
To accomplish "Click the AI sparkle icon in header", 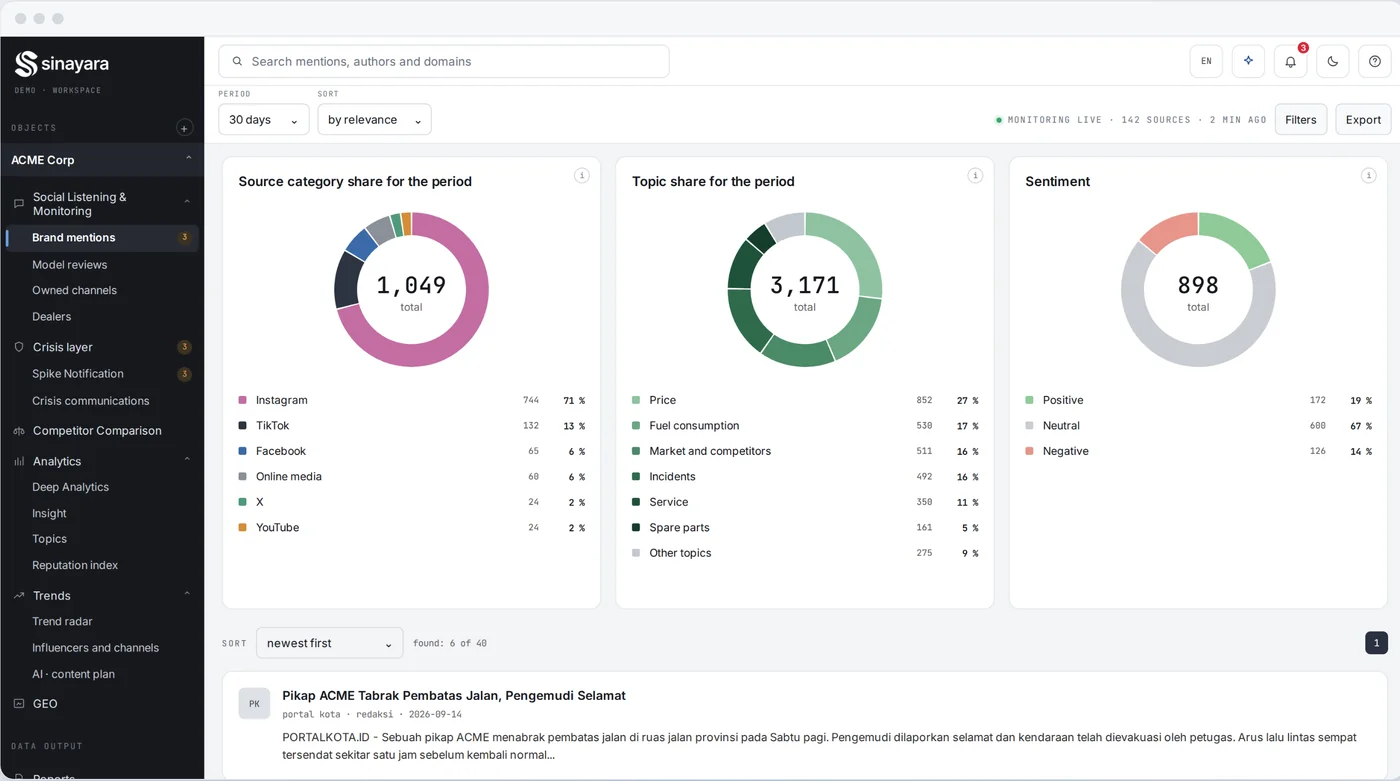I will [1248, 61].
